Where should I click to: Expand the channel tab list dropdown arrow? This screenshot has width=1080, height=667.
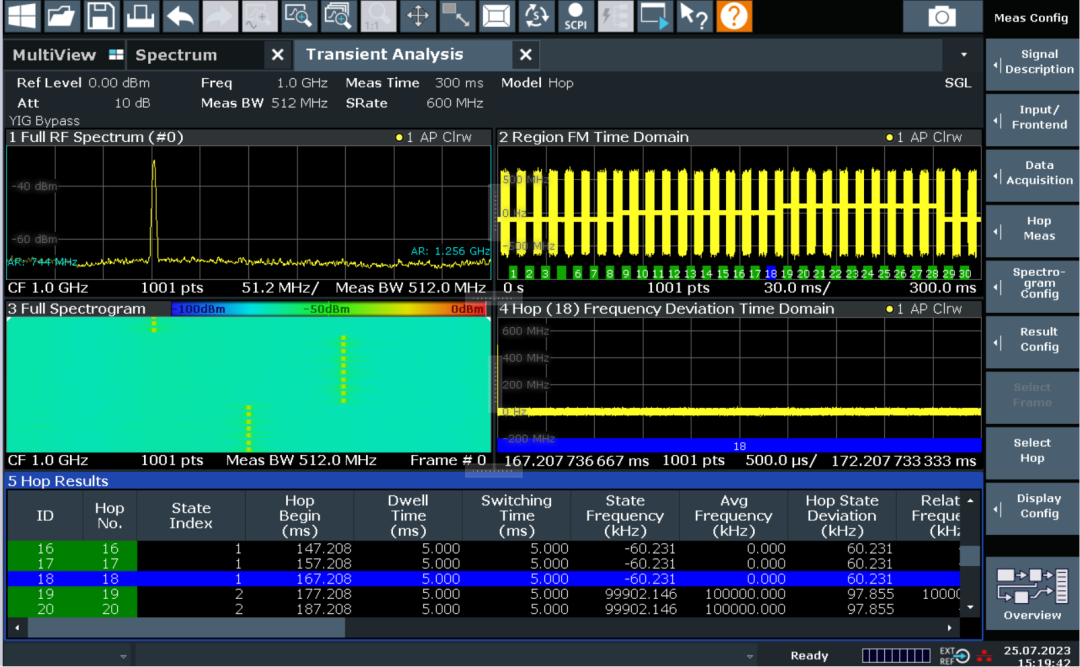click(x=964, y=55)
